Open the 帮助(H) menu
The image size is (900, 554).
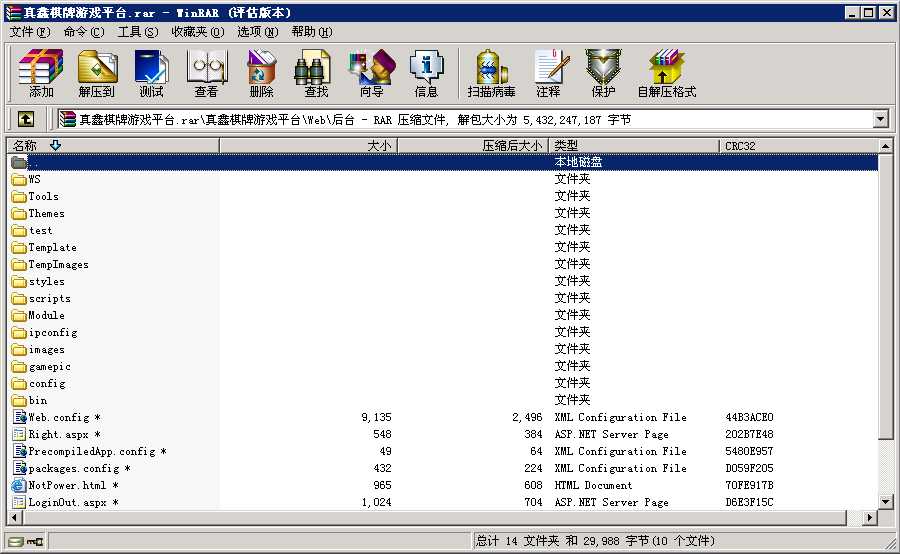click(312, 32)
